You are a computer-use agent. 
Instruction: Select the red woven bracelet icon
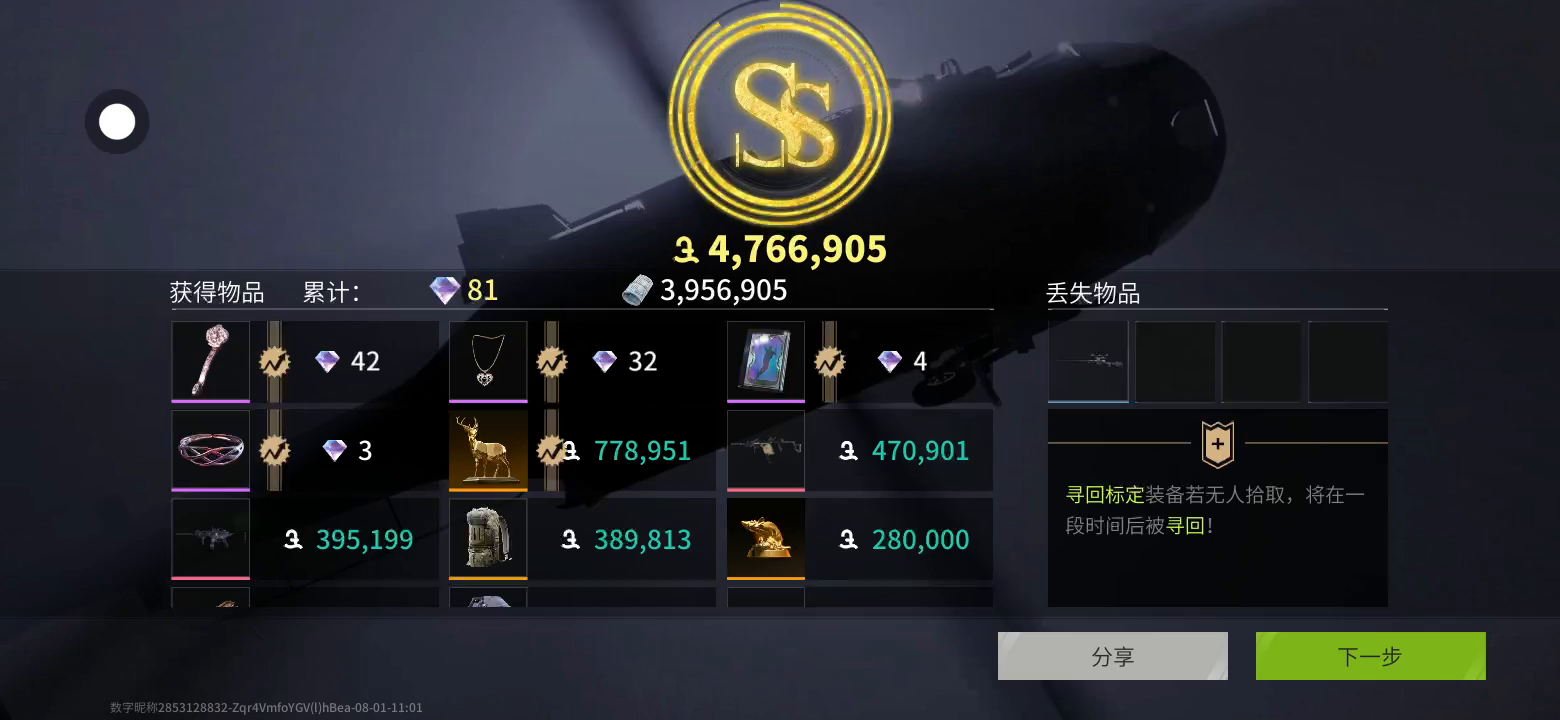pyautogui.click(x=211, y=450)
